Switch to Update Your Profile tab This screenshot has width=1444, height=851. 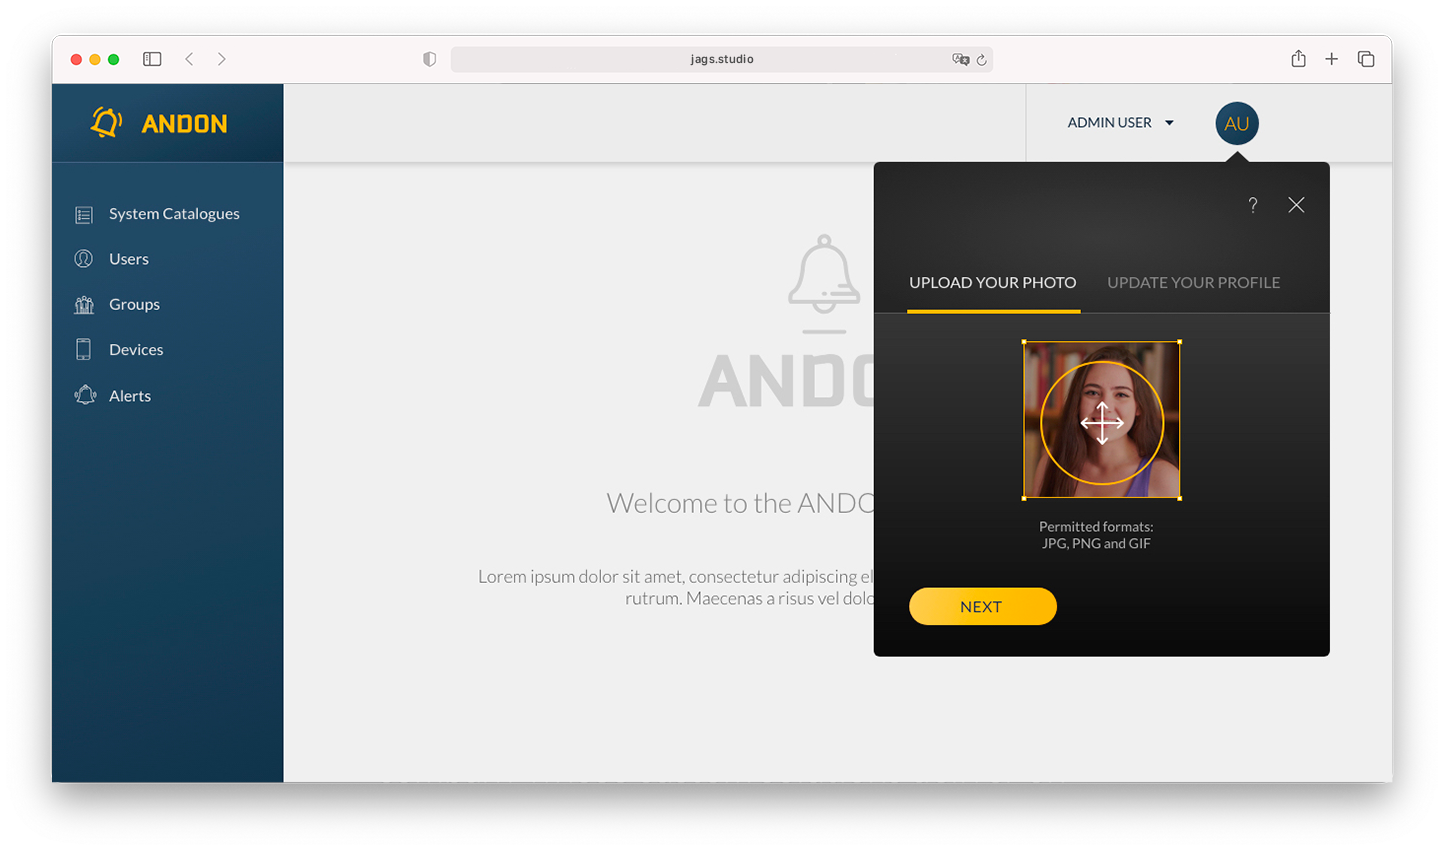(1193, 283)
